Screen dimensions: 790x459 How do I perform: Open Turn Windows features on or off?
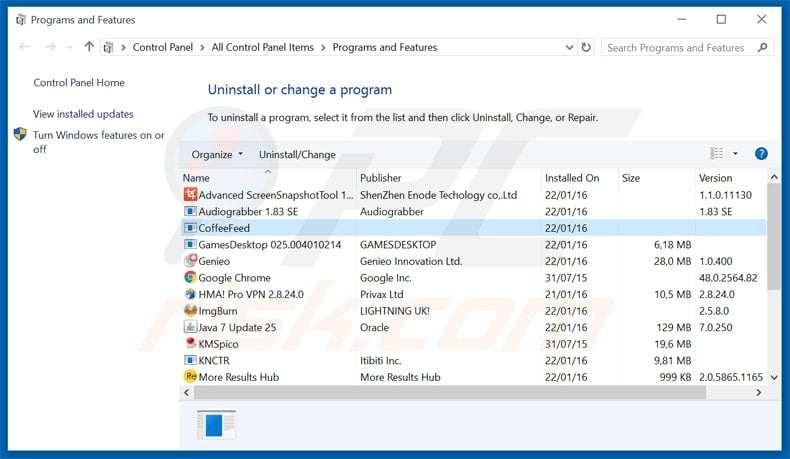click(x=99, y=142)
